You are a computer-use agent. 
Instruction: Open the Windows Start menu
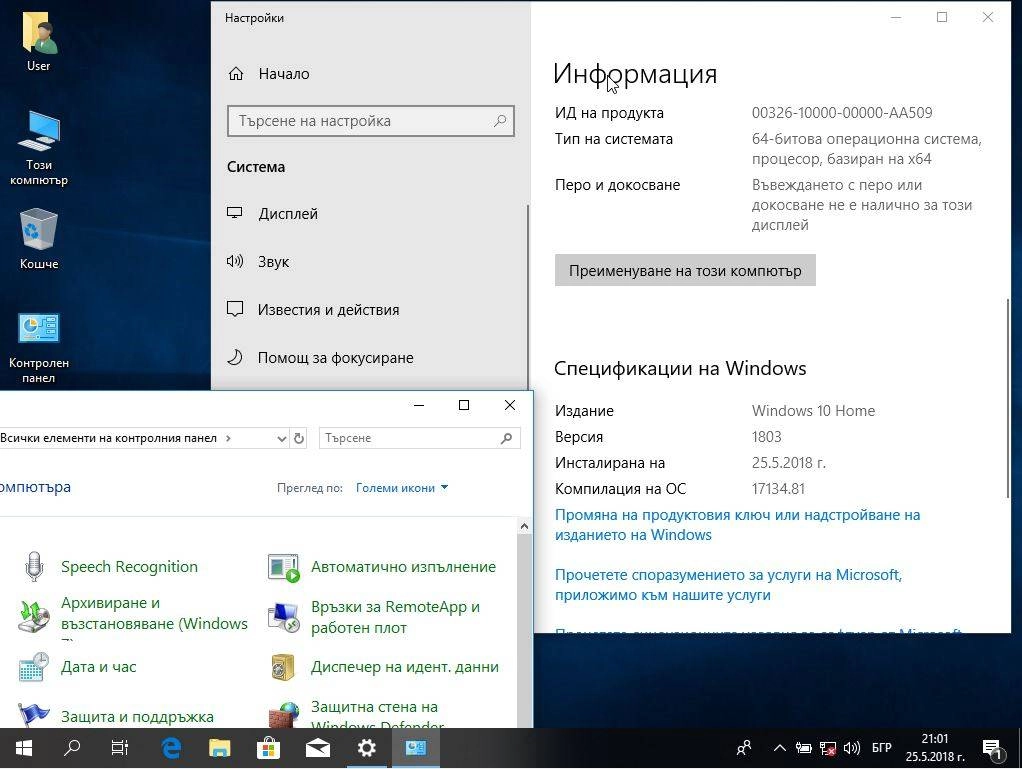pyautogui.click(x=23, y=748)
